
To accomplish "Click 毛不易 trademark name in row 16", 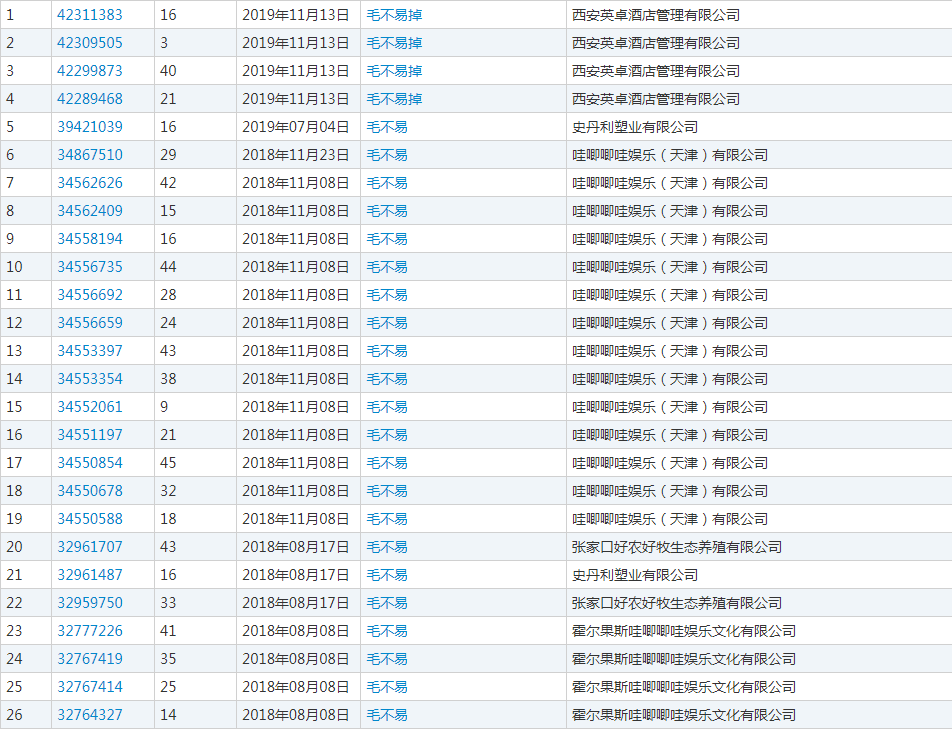I will coord(387,435).
